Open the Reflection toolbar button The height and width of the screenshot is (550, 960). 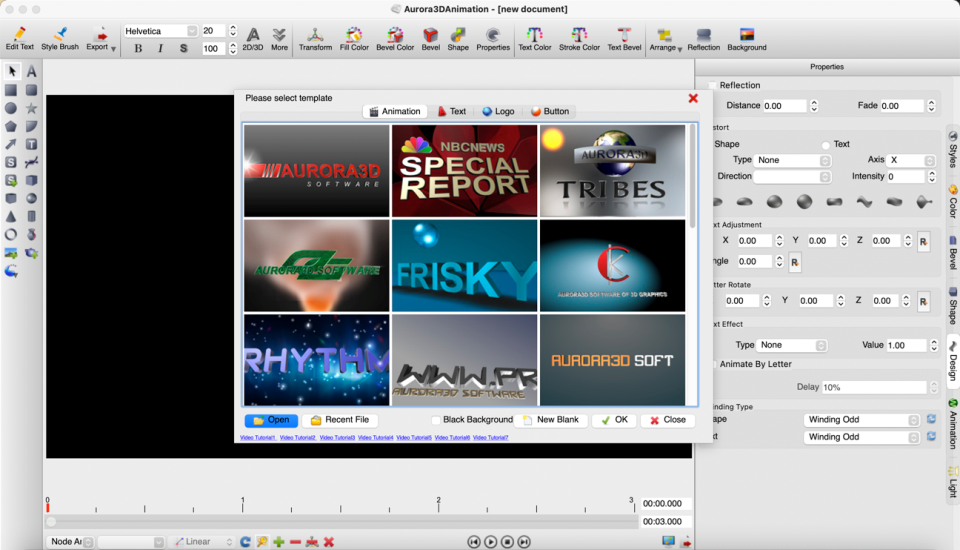(x=703, y=39)
